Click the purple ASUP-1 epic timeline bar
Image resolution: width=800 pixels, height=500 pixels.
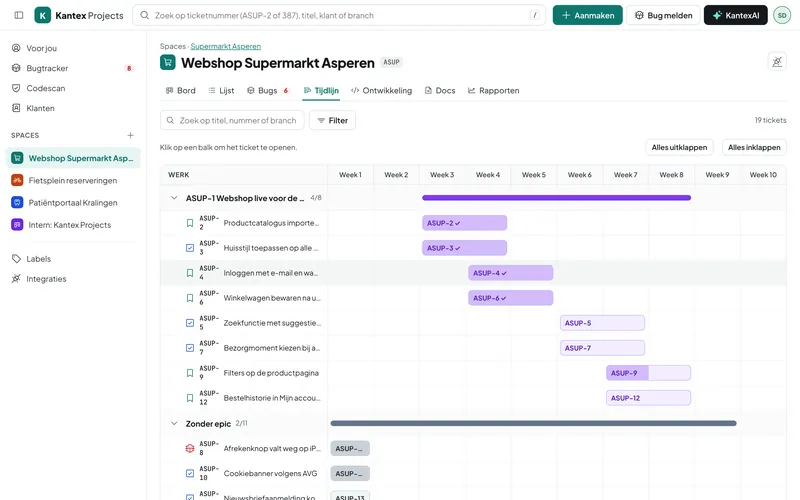click(x=557, y=198)
